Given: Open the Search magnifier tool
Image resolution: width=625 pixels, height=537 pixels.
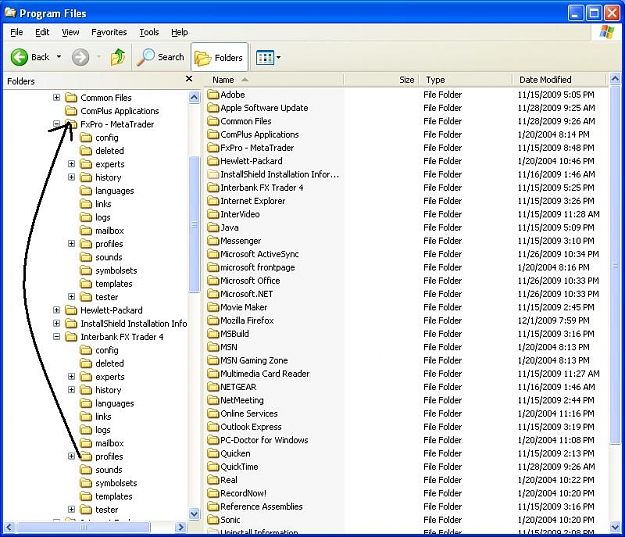Looking at the screenshot, I should tap(161, 57).
